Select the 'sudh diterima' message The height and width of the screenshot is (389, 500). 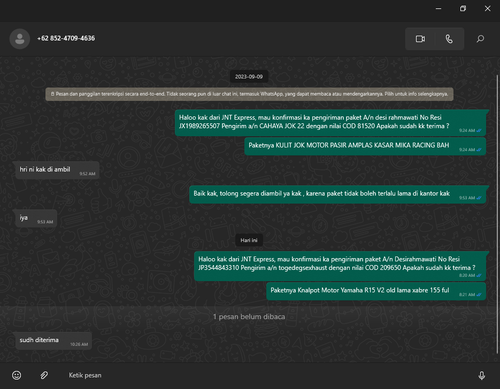pyautogui.click(x=53, y=341)
